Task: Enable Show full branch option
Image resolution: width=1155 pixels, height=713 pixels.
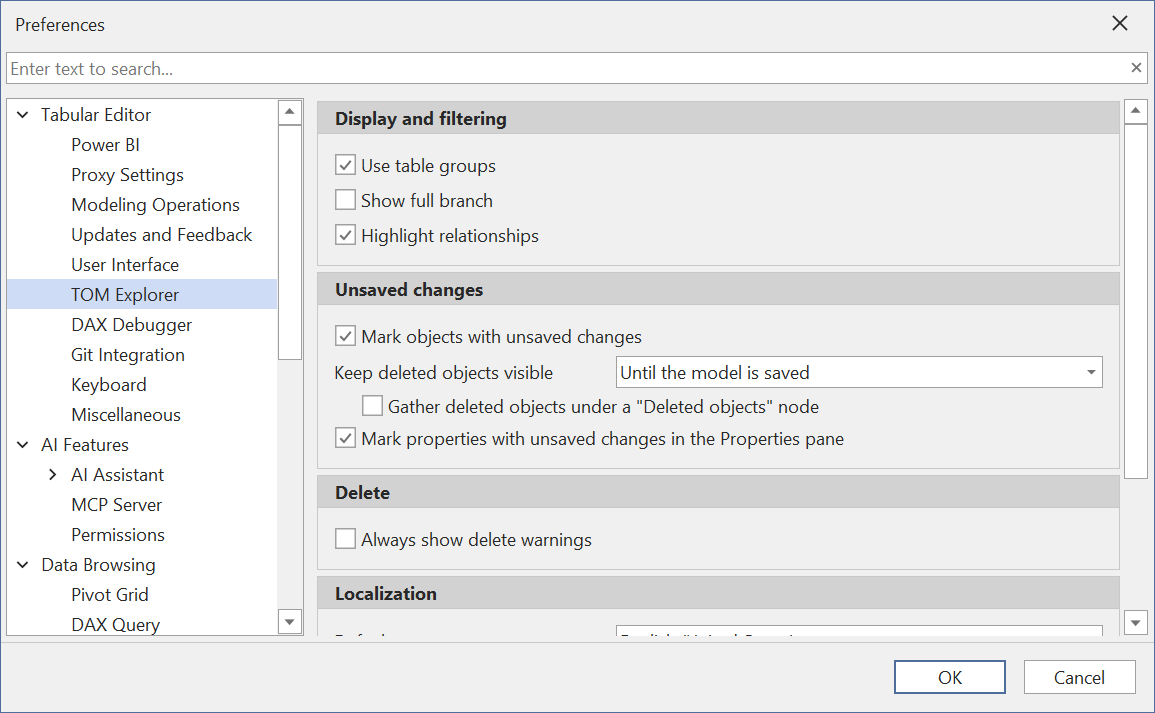Action: (345, 200)
